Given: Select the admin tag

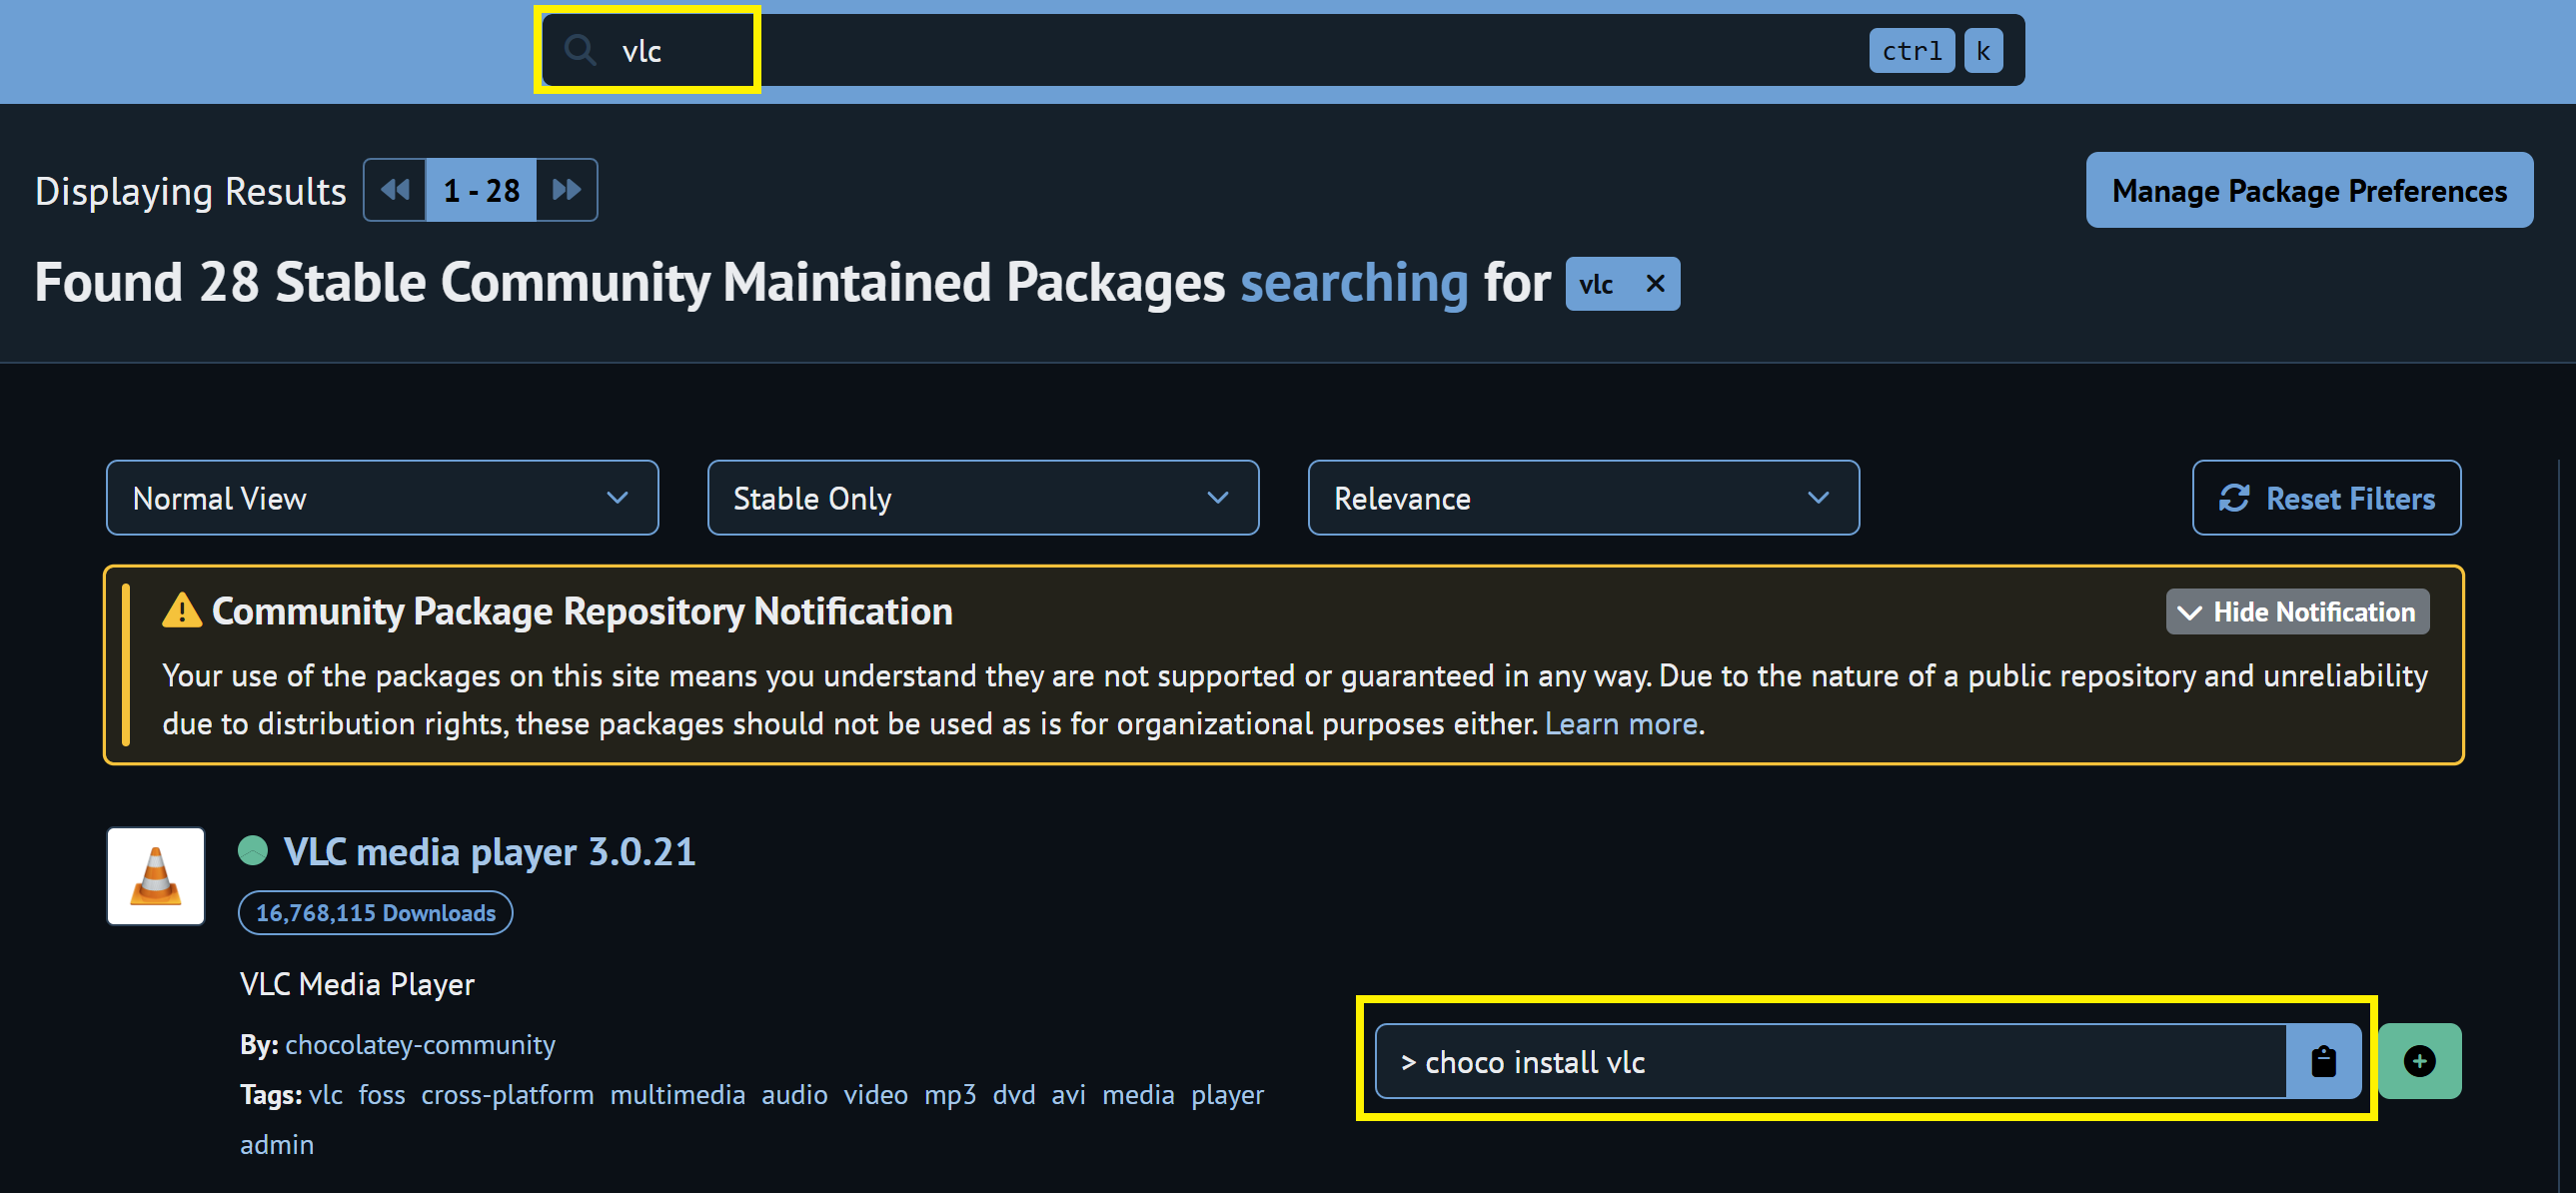Looking at the screenshot, I should tap(276, 1144).
